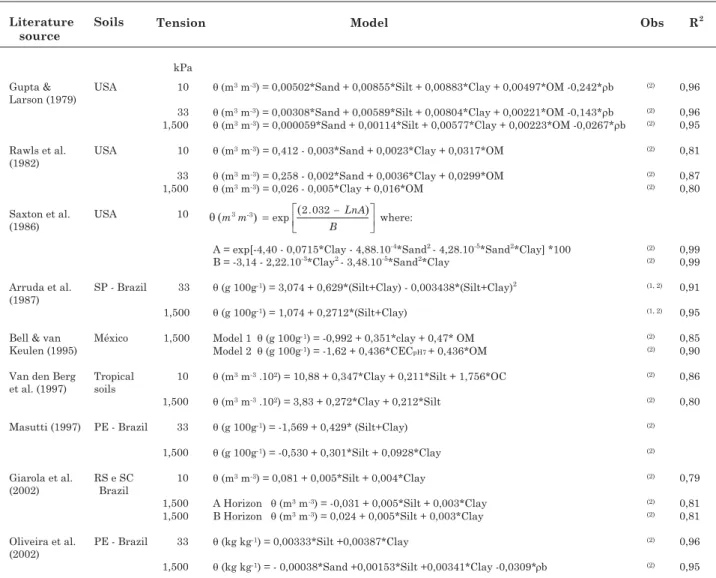The image size is (716, 578).
Task: Select 'Masutti (1997)' source cell
Action: tap(45, 427)
